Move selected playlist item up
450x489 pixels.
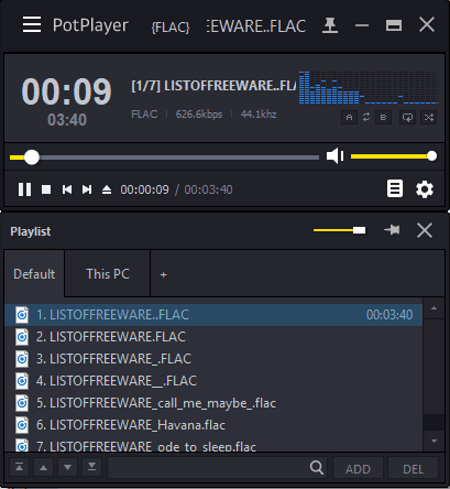point(43,467)
